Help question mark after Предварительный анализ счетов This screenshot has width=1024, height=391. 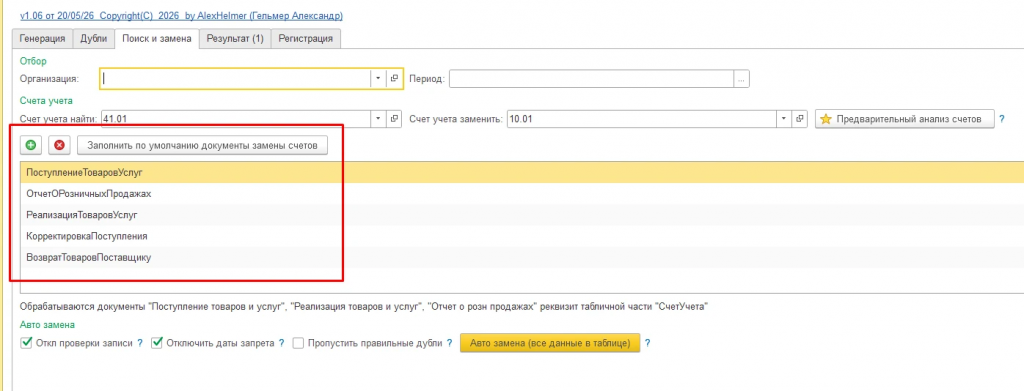click(1002, 119)
